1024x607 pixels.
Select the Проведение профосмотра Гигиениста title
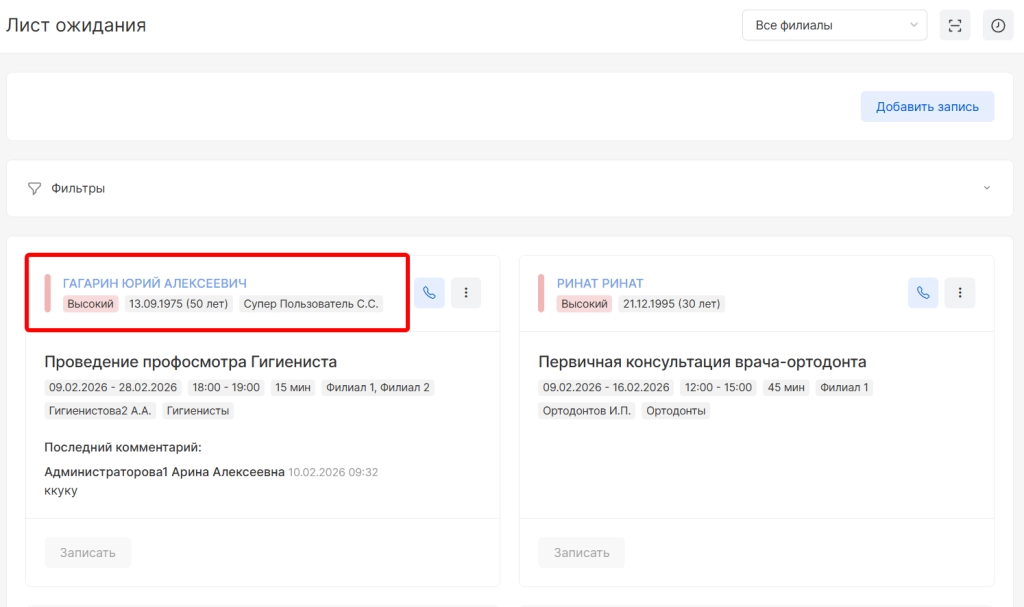tap(191, 361)
